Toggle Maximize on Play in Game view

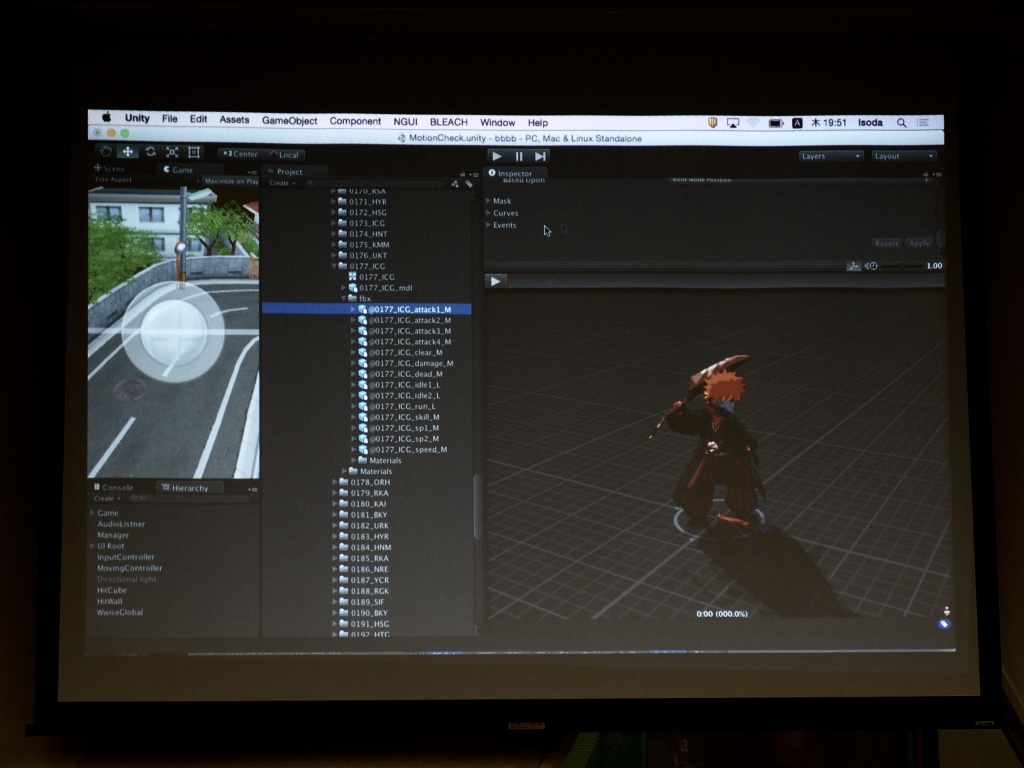[x=231, y=181]
